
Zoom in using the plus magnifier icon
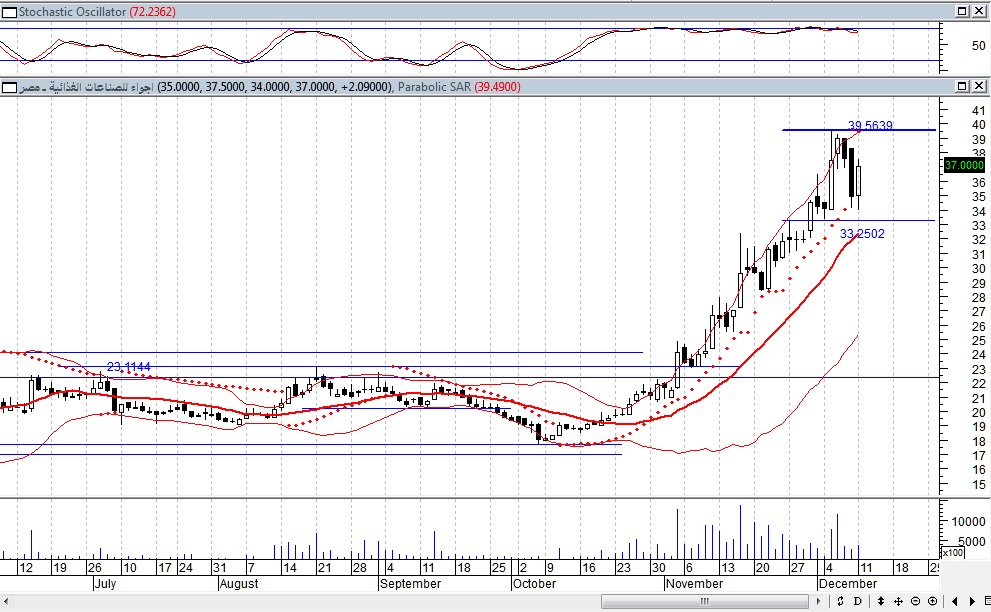point(932,601)
